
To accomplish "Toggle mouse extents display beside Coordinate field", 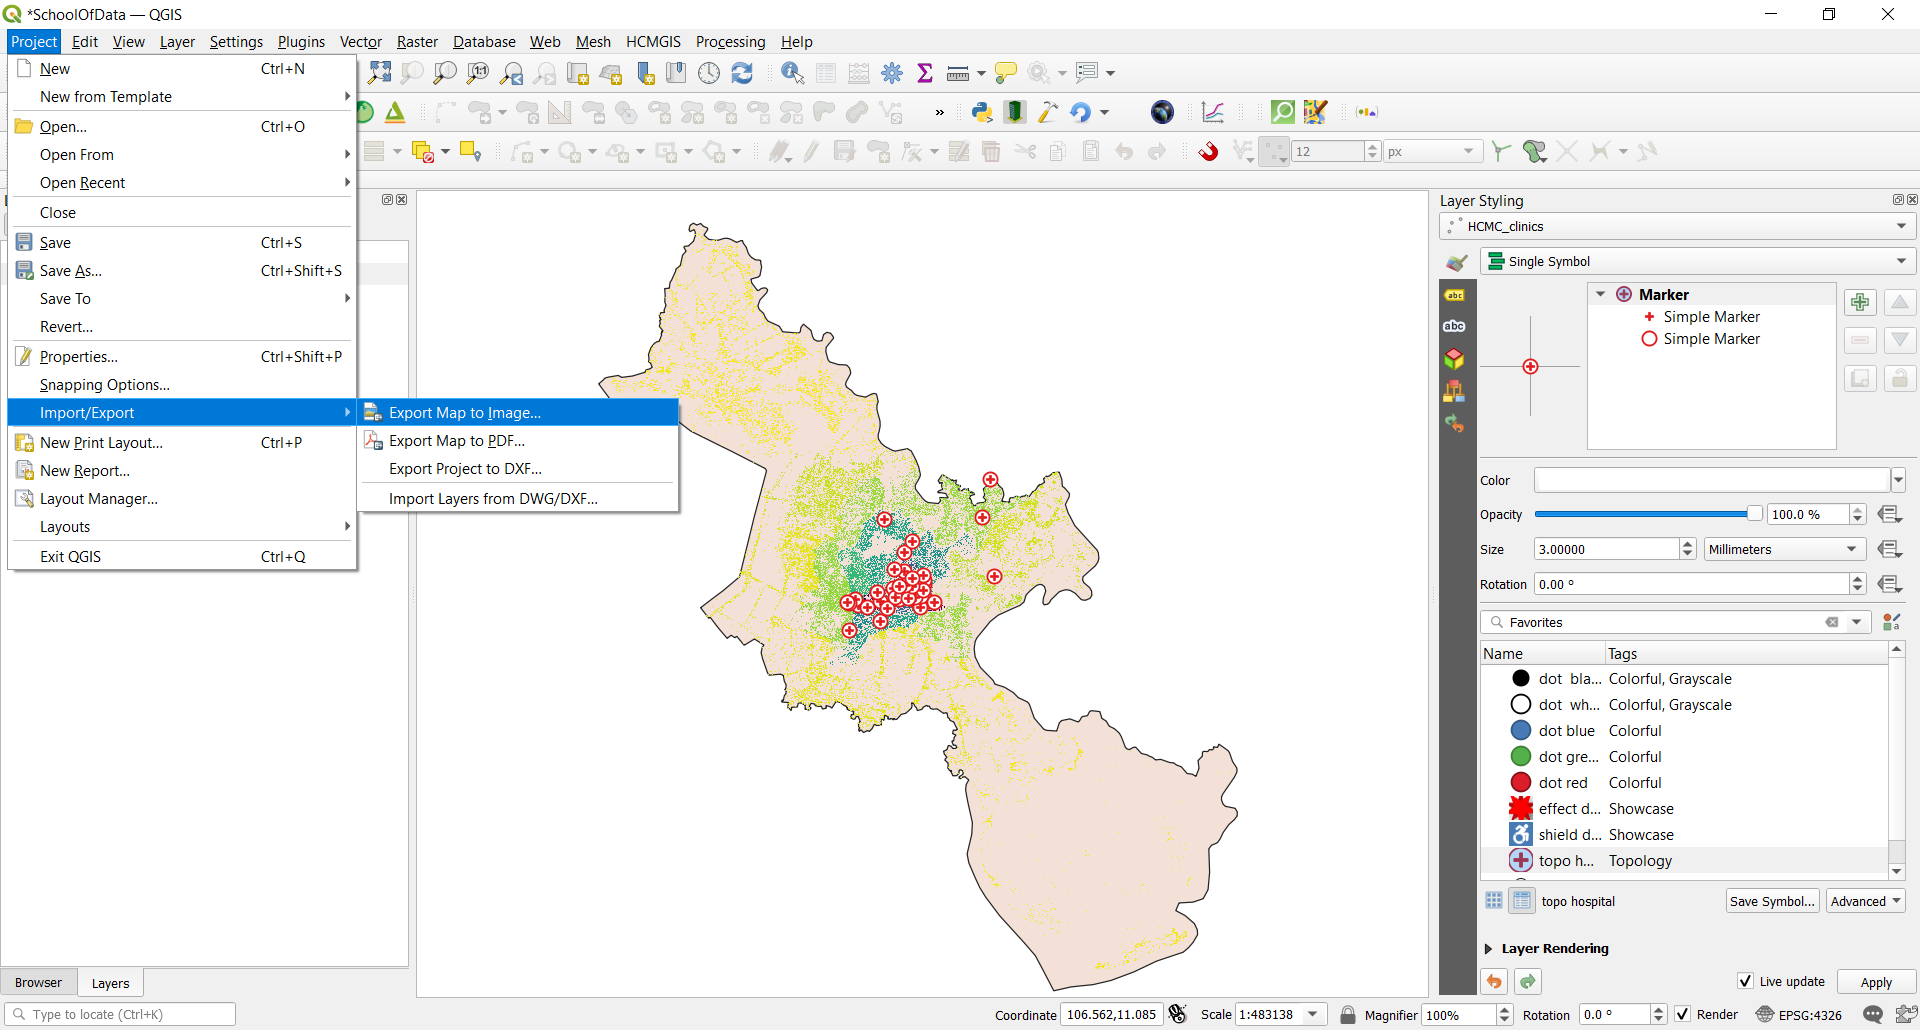I will 1178,1014.
